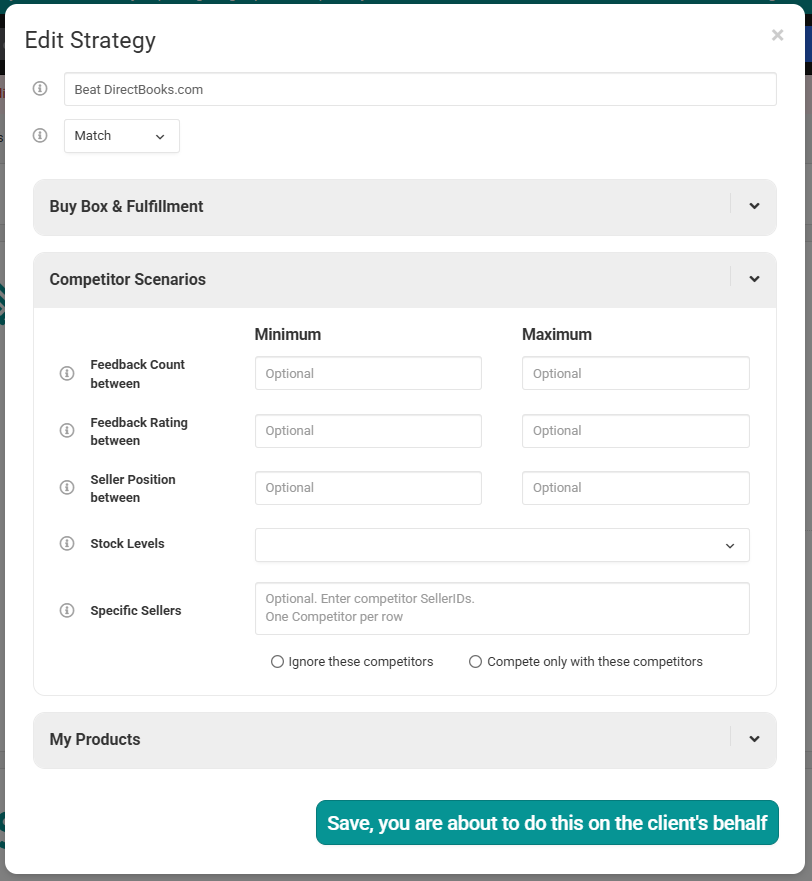The height and width of the screenshot is (881, 812).
Task: Click the Specific Sellers text area
Action: point(502,608)
